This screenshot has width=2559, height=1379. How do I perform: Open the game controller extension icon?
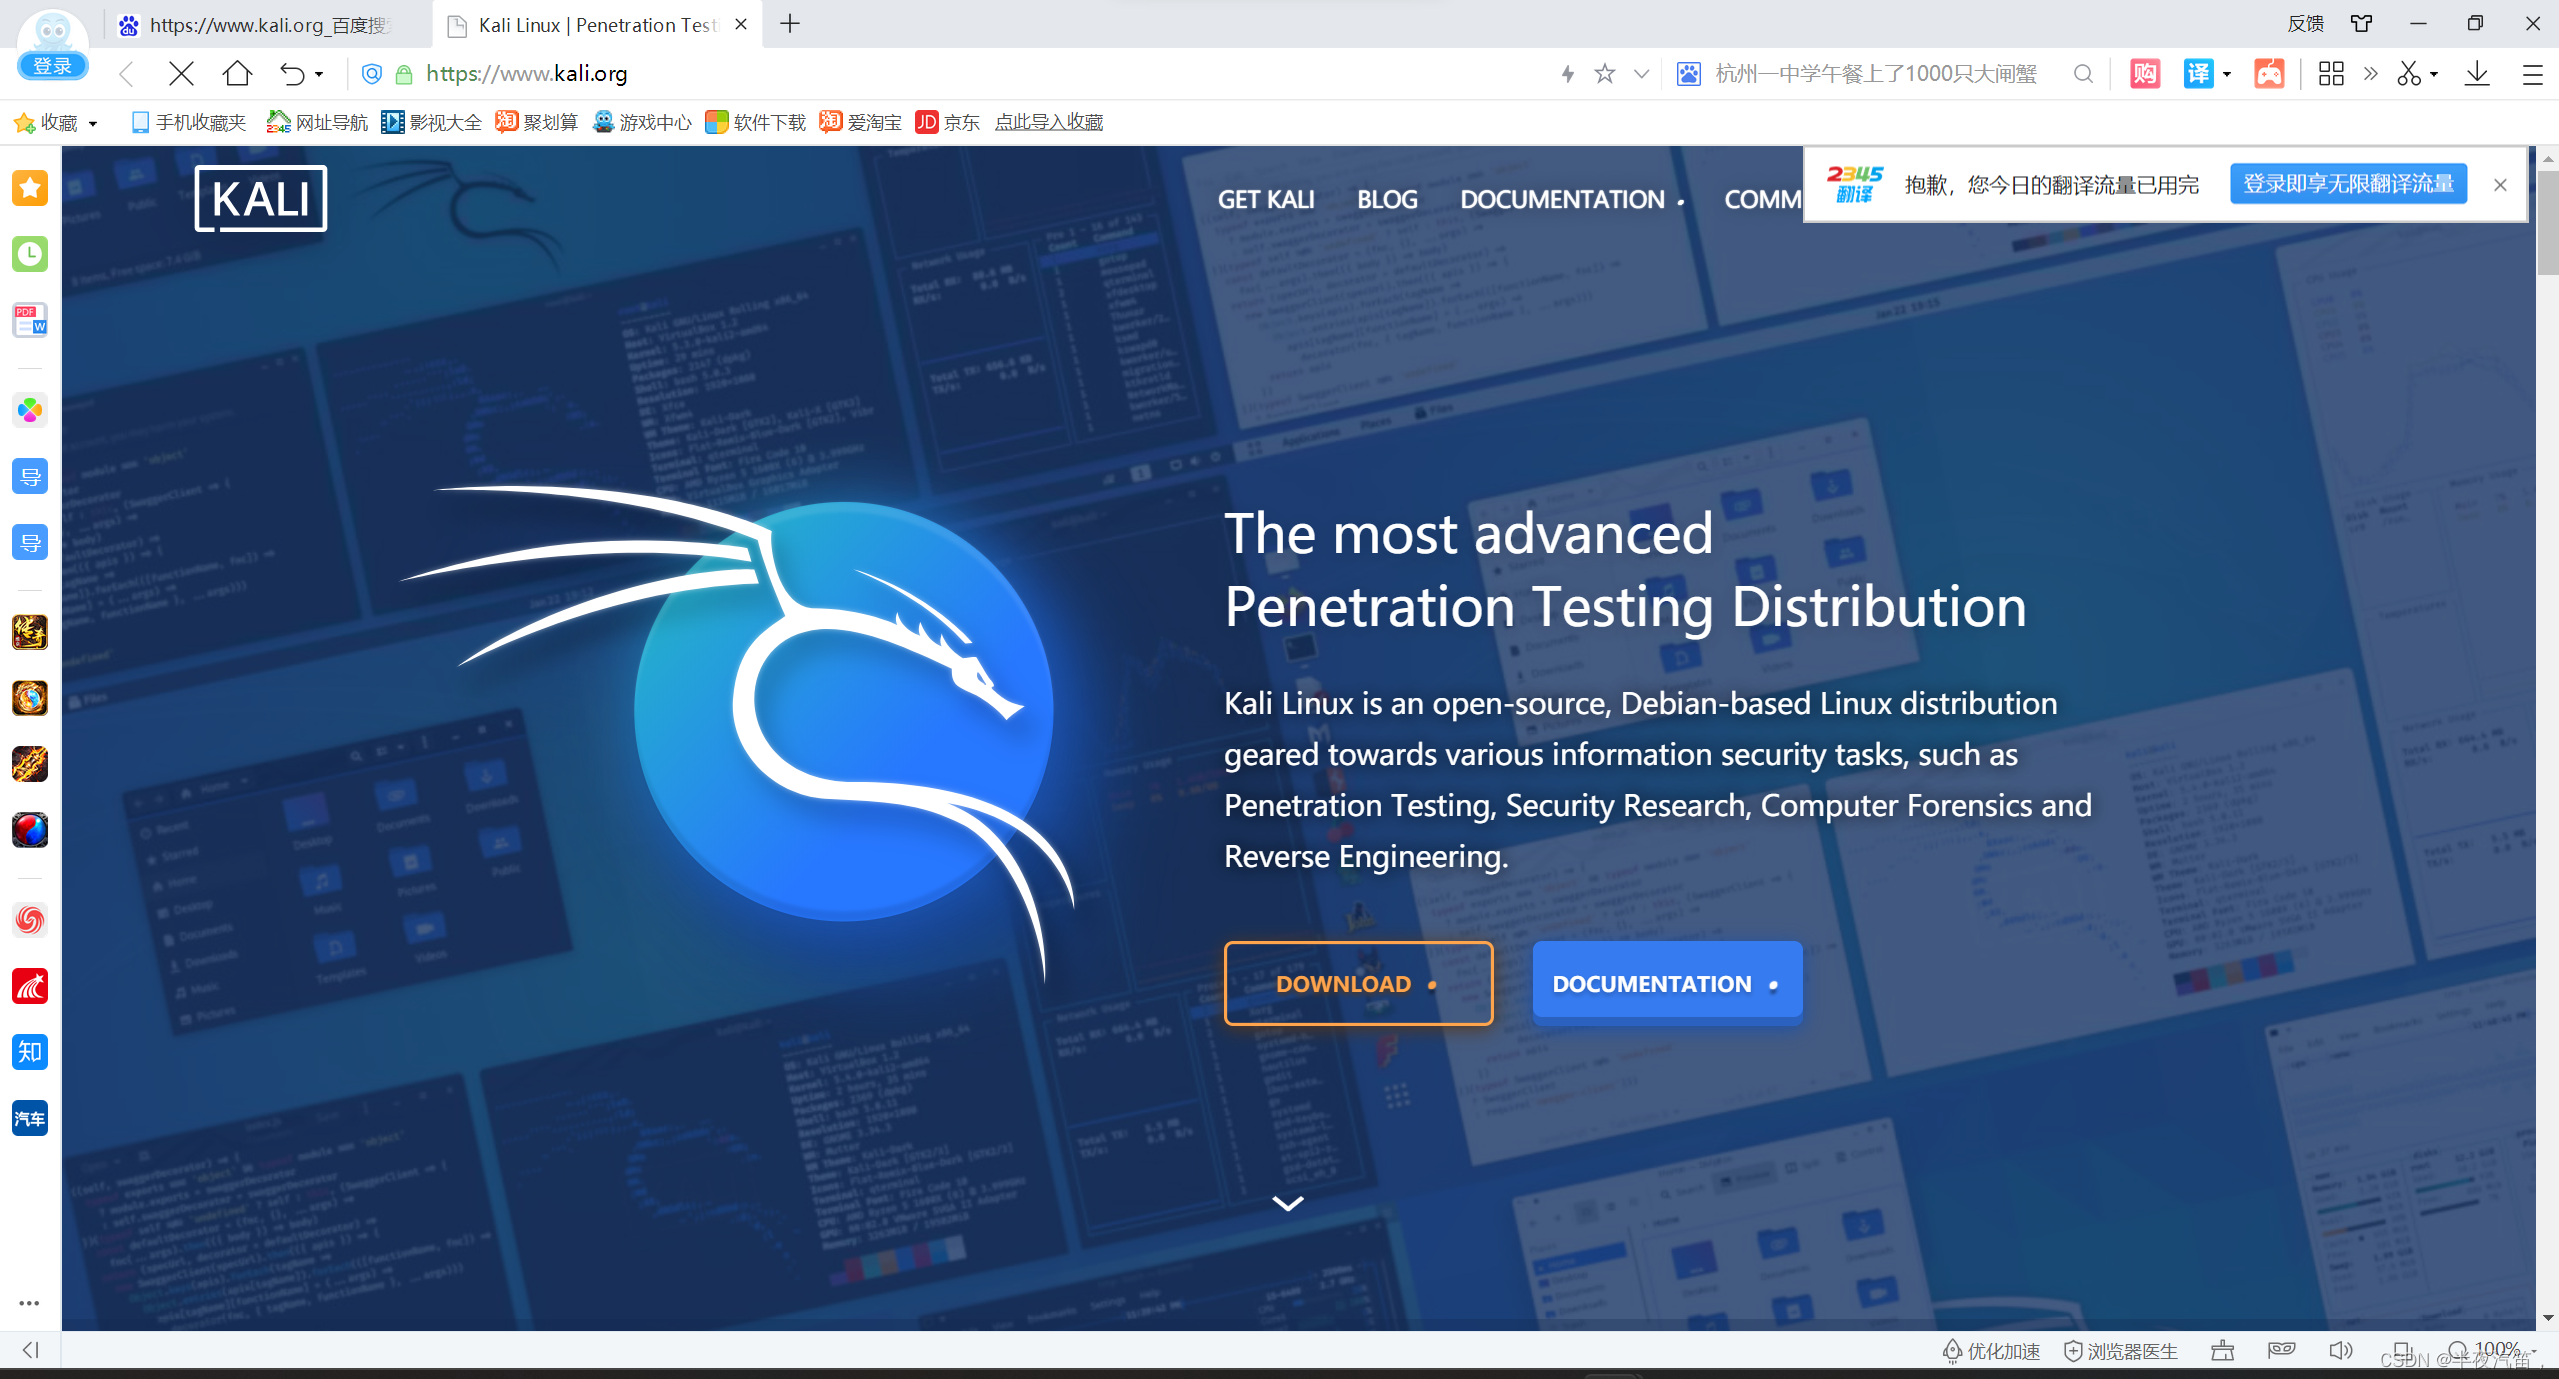tap(2268, 73)
